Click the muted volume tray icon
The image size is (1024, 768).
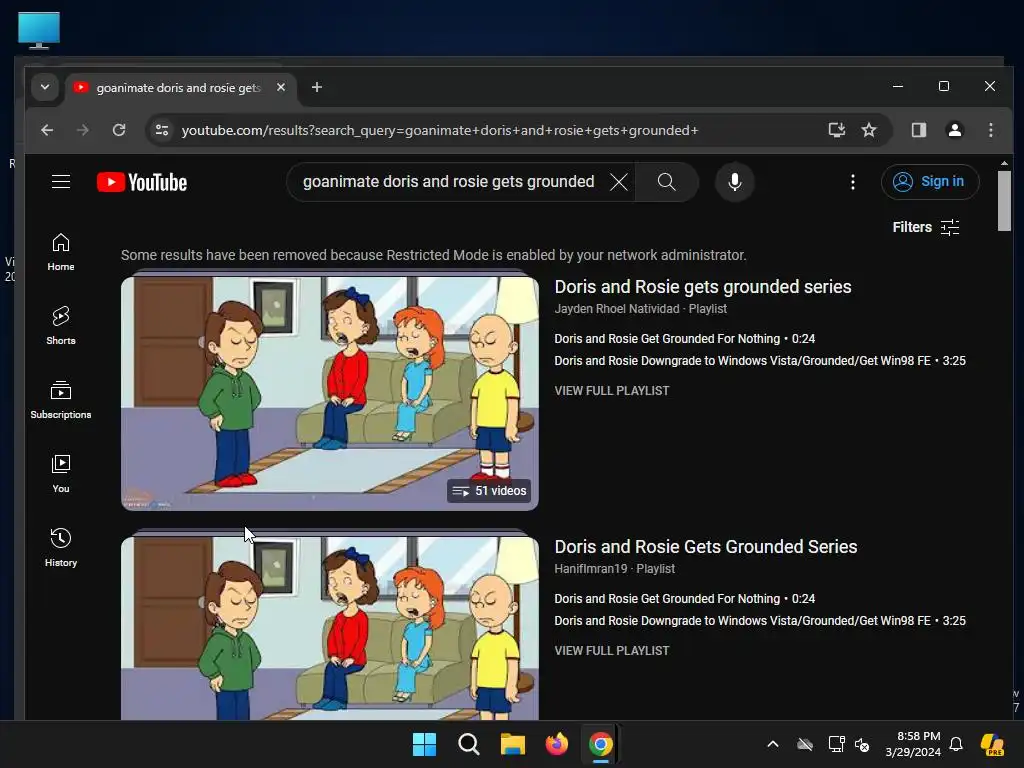coord(862,744)
